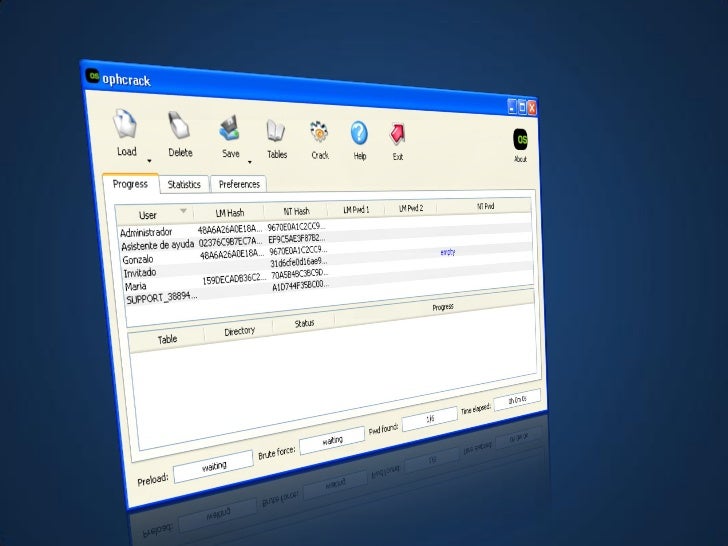Click the Brute force status field
Screen dimensions: 728x546
(332, 440)
